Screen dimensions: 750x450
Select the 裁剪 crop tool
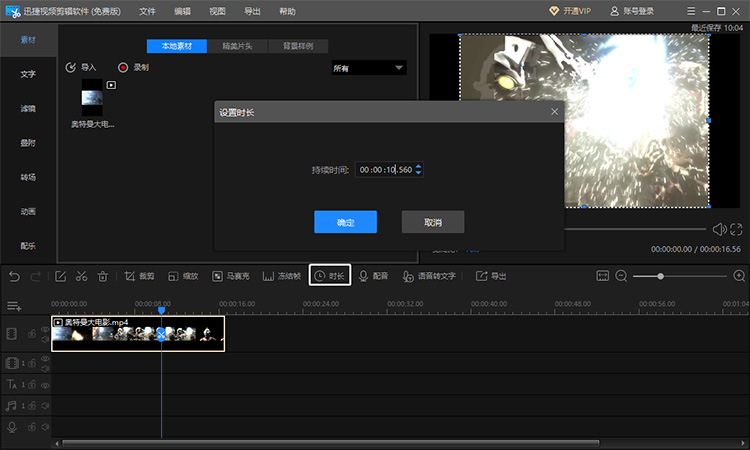[x=139, y=276]
